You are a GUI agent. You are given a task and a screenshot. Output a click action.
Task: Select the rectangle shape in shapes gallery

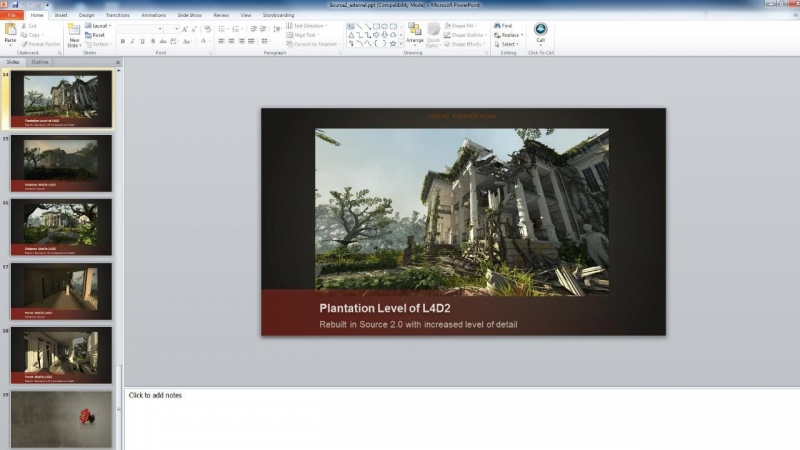point(376,27)
